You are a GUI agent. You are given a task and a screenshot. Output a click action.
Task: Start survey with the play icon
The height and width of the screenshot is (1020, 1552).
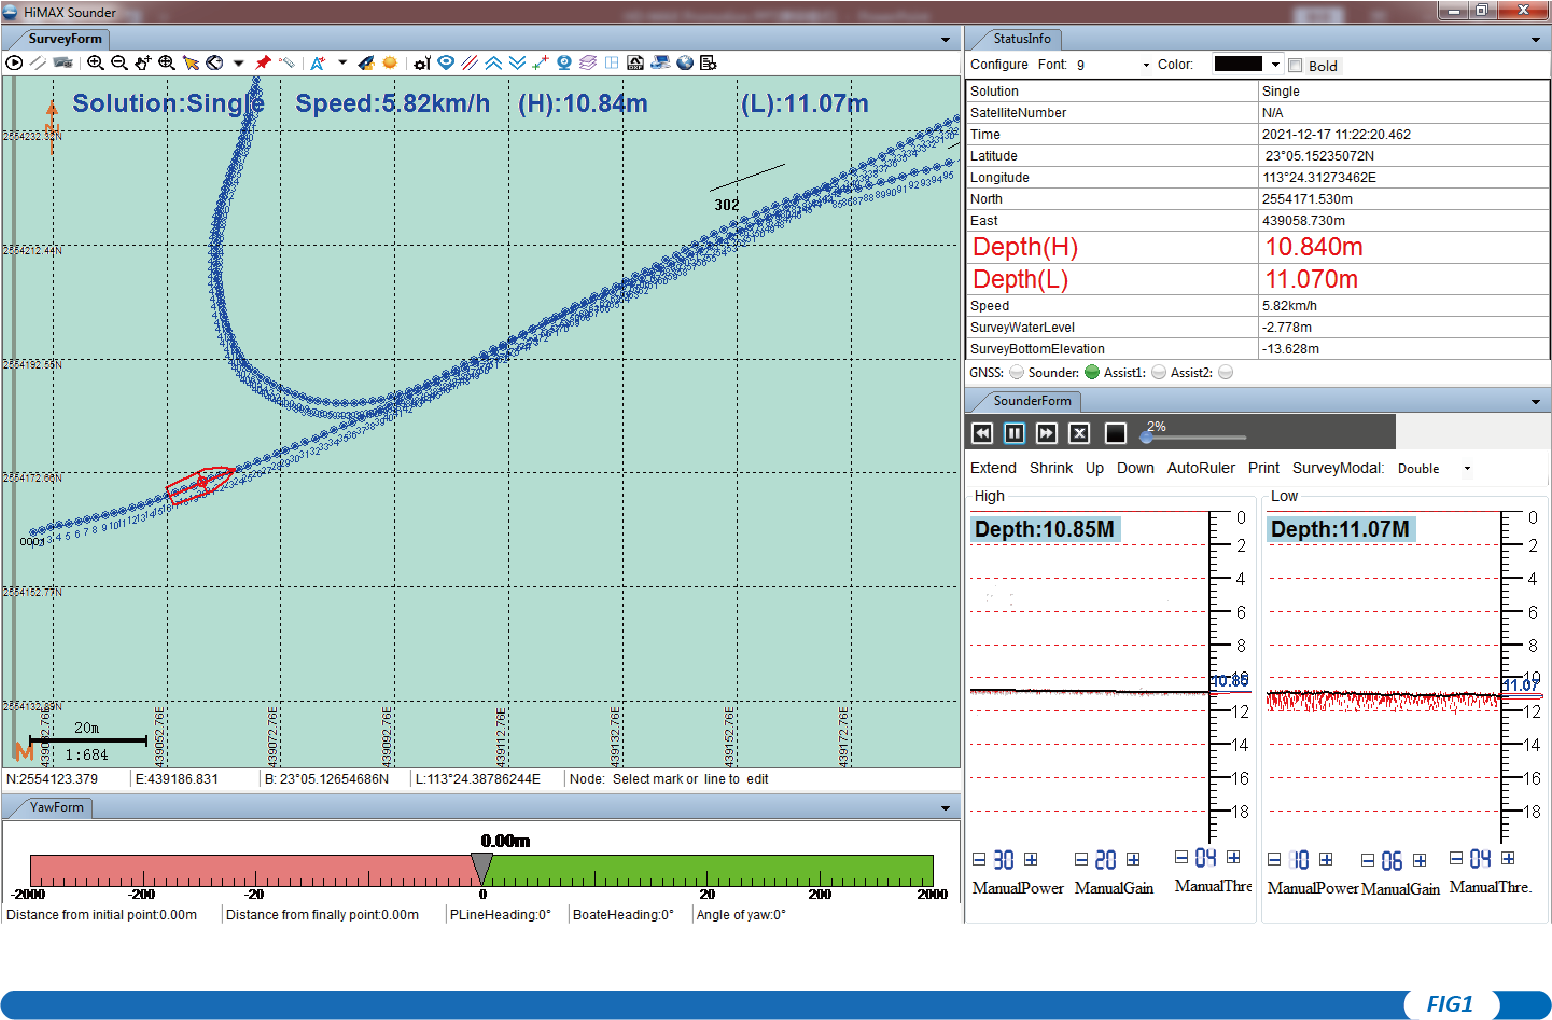(x=14, y=62)
